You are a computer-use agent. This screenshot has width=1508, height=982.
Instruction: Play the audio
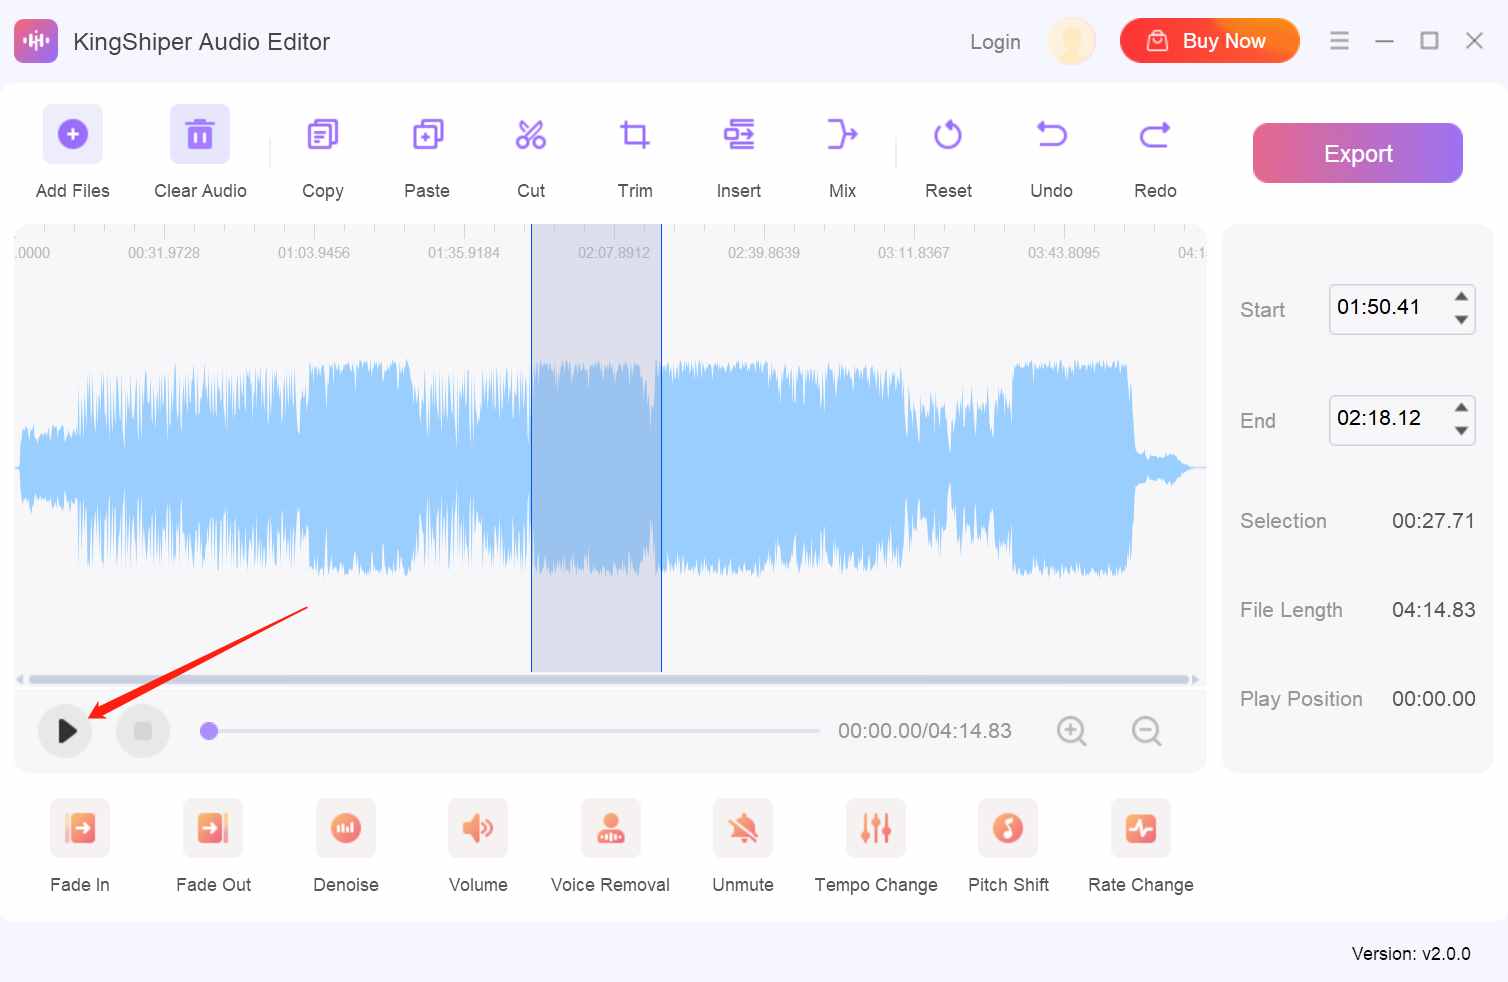(x=66, y=731)
